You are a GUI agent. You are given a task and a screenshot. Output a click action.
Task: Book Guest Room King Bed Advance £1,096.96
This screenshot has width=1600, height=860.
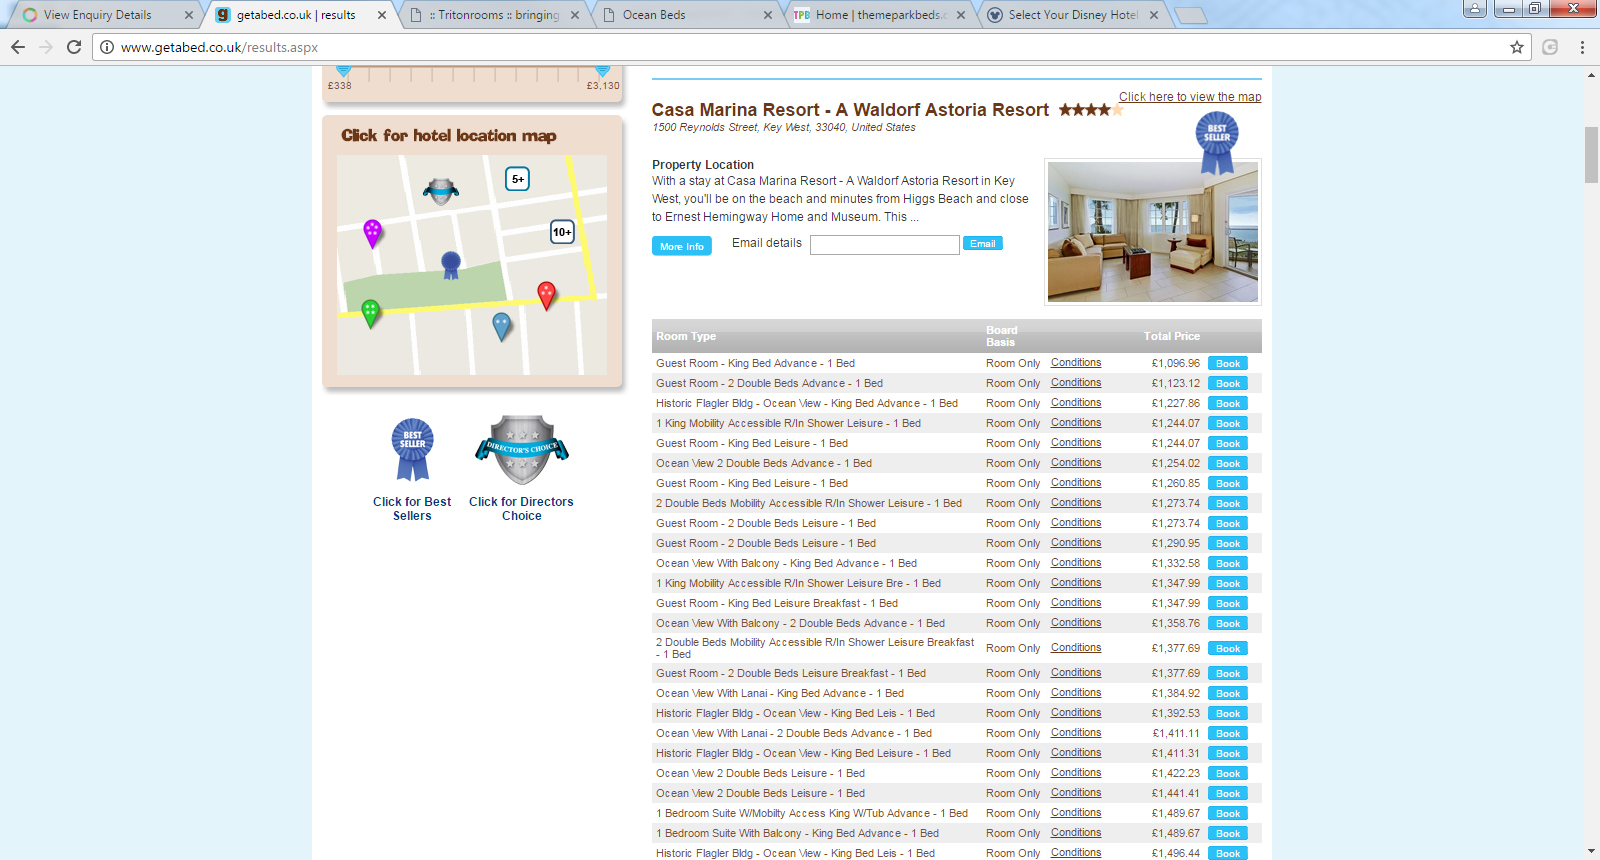click(1228, 364)
